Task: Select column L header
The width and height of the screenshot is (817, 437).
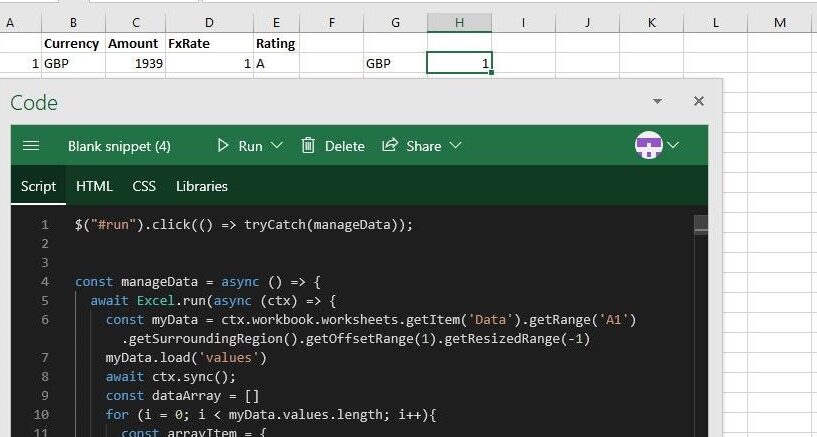Action: pyautogui.click(x=715, y=22)
